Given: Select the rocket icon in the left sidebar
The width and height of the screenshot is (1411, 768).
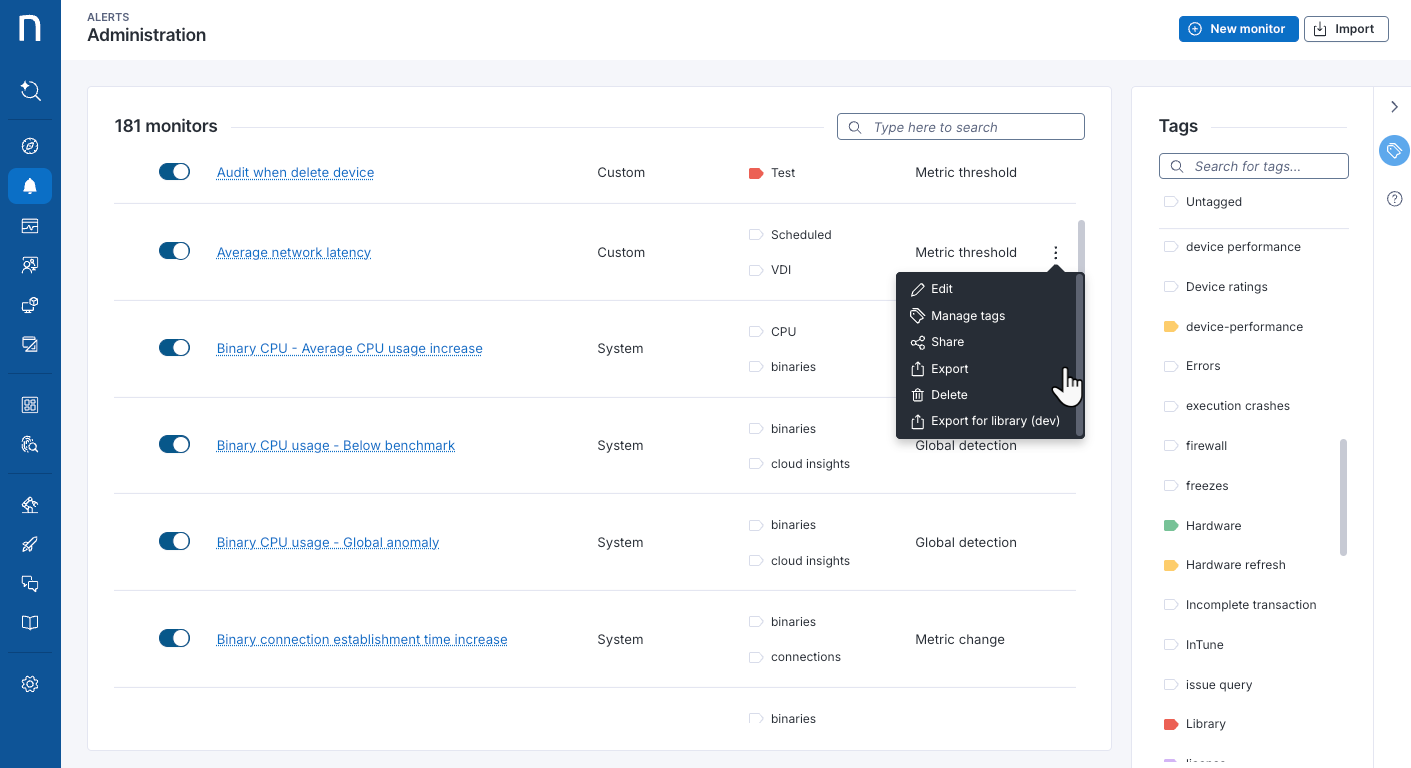Looking at the screenshot, I should pyautogui.click(x=29, y=544).
